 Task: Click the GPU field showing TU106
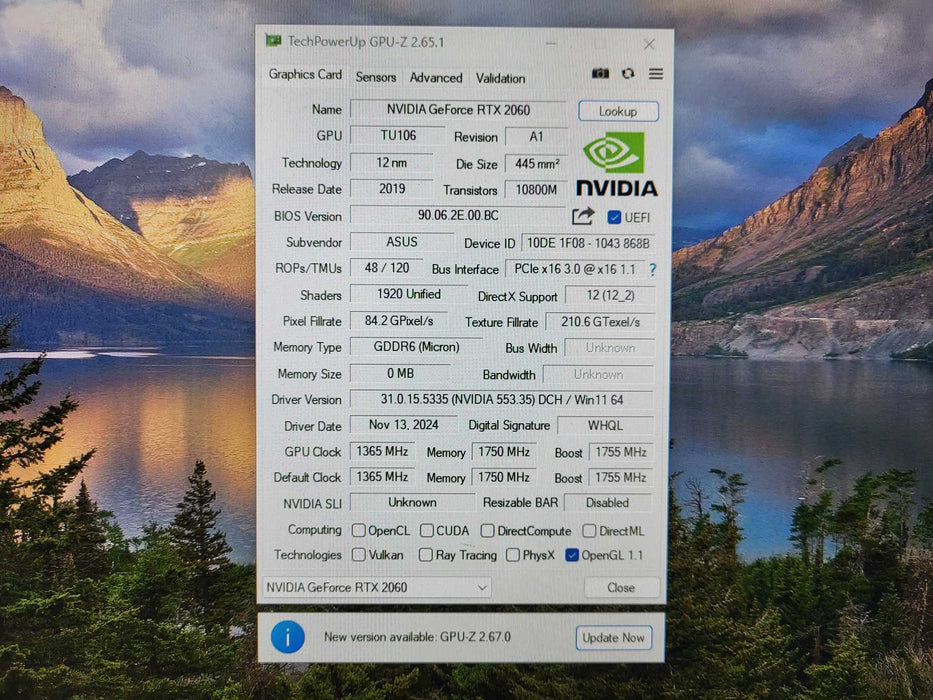[398, 135]
